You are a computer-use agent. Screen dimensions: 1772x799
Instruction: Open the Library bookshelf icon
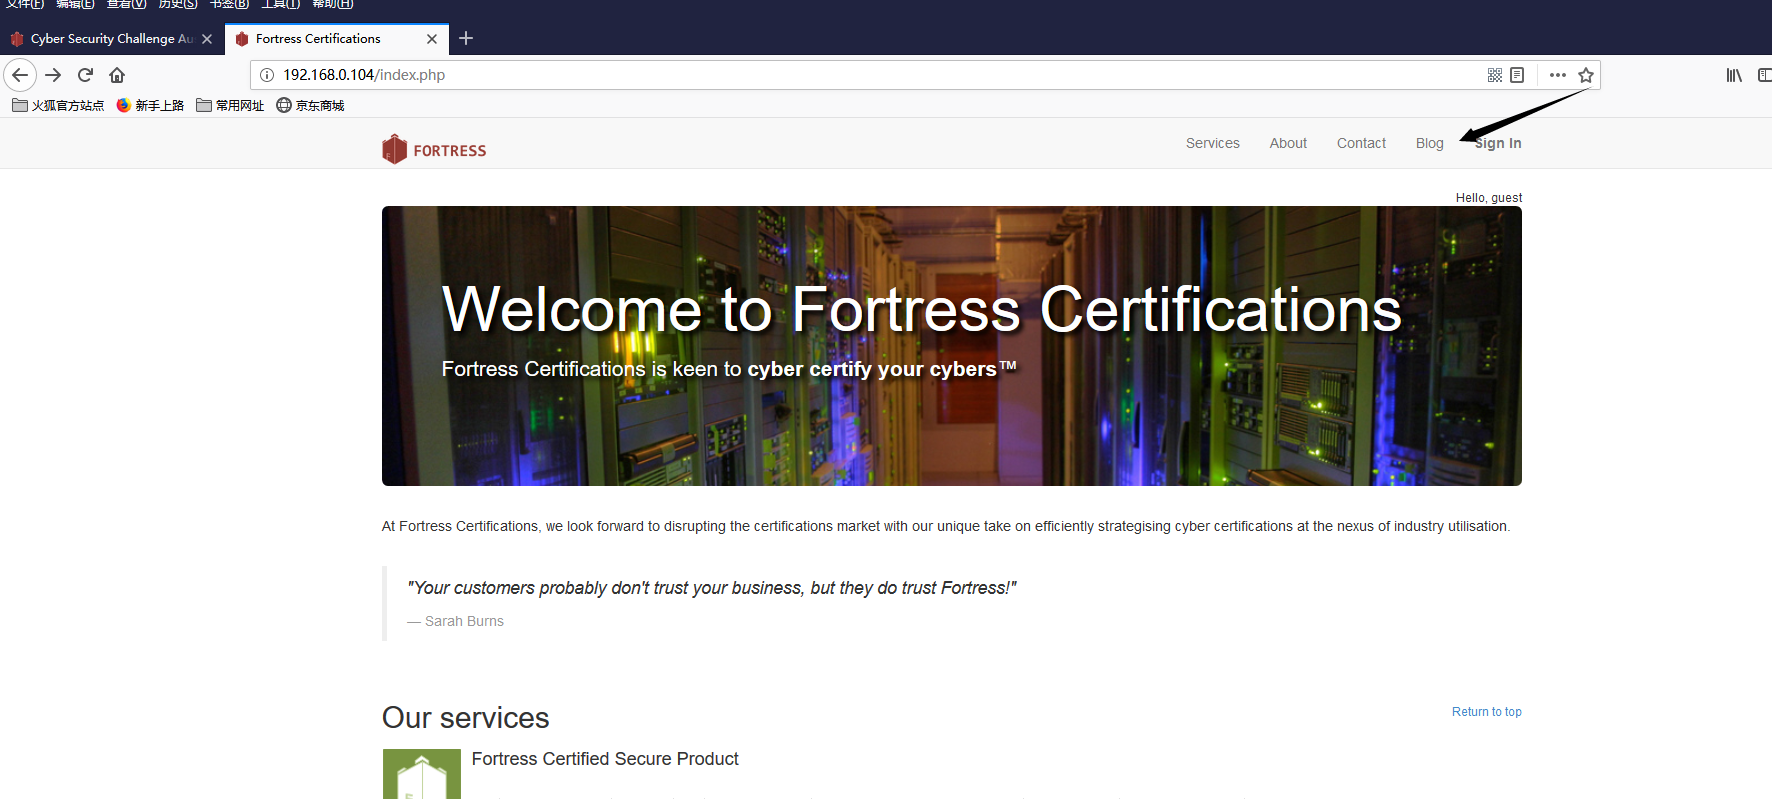click(x=1734, y=75)
